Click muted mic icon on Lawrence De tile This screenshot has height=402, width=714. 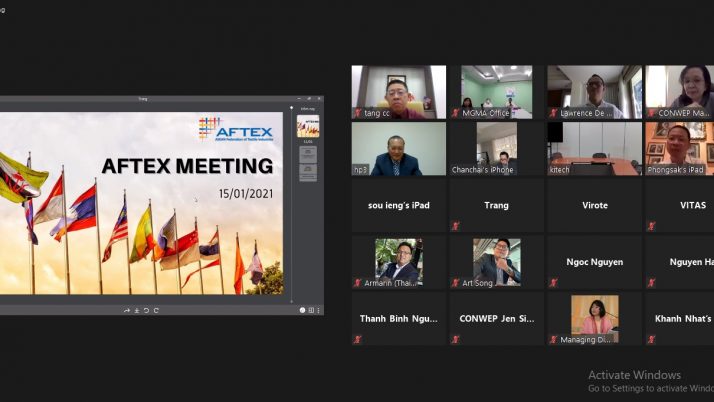click(554, 113)
